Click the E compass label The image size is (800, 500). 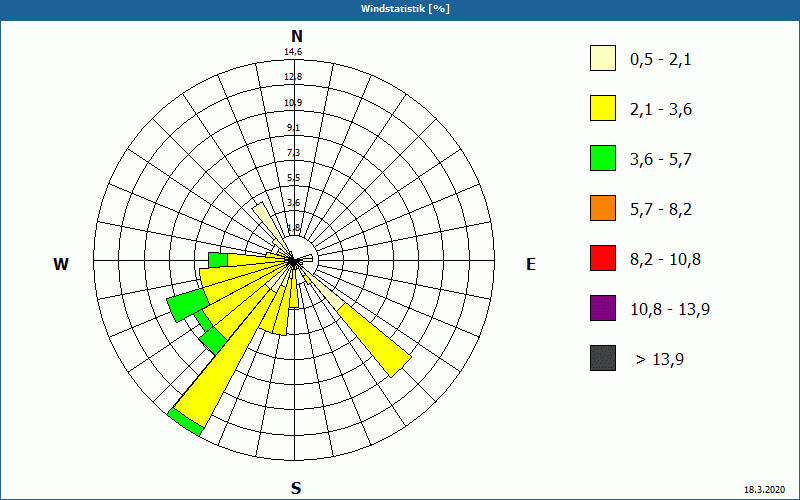click(531, 264)
